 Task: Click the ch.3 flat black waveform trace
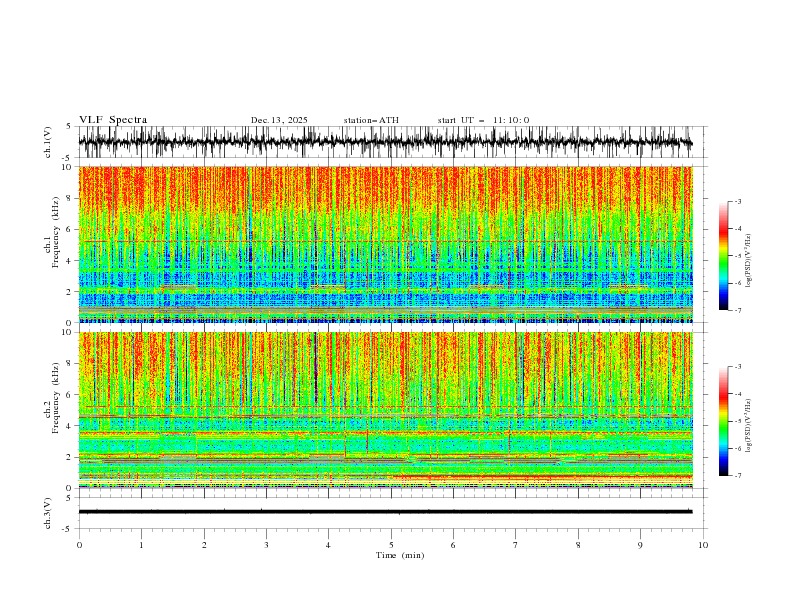tap(385, 512)
